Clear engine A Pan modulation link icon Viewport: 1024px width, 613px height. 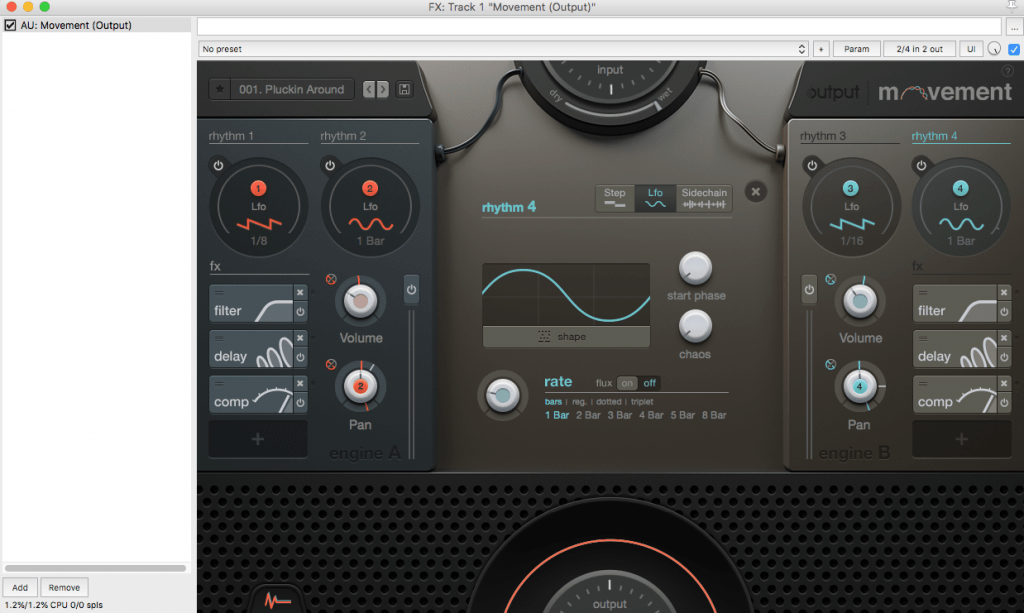click(331, 364)
